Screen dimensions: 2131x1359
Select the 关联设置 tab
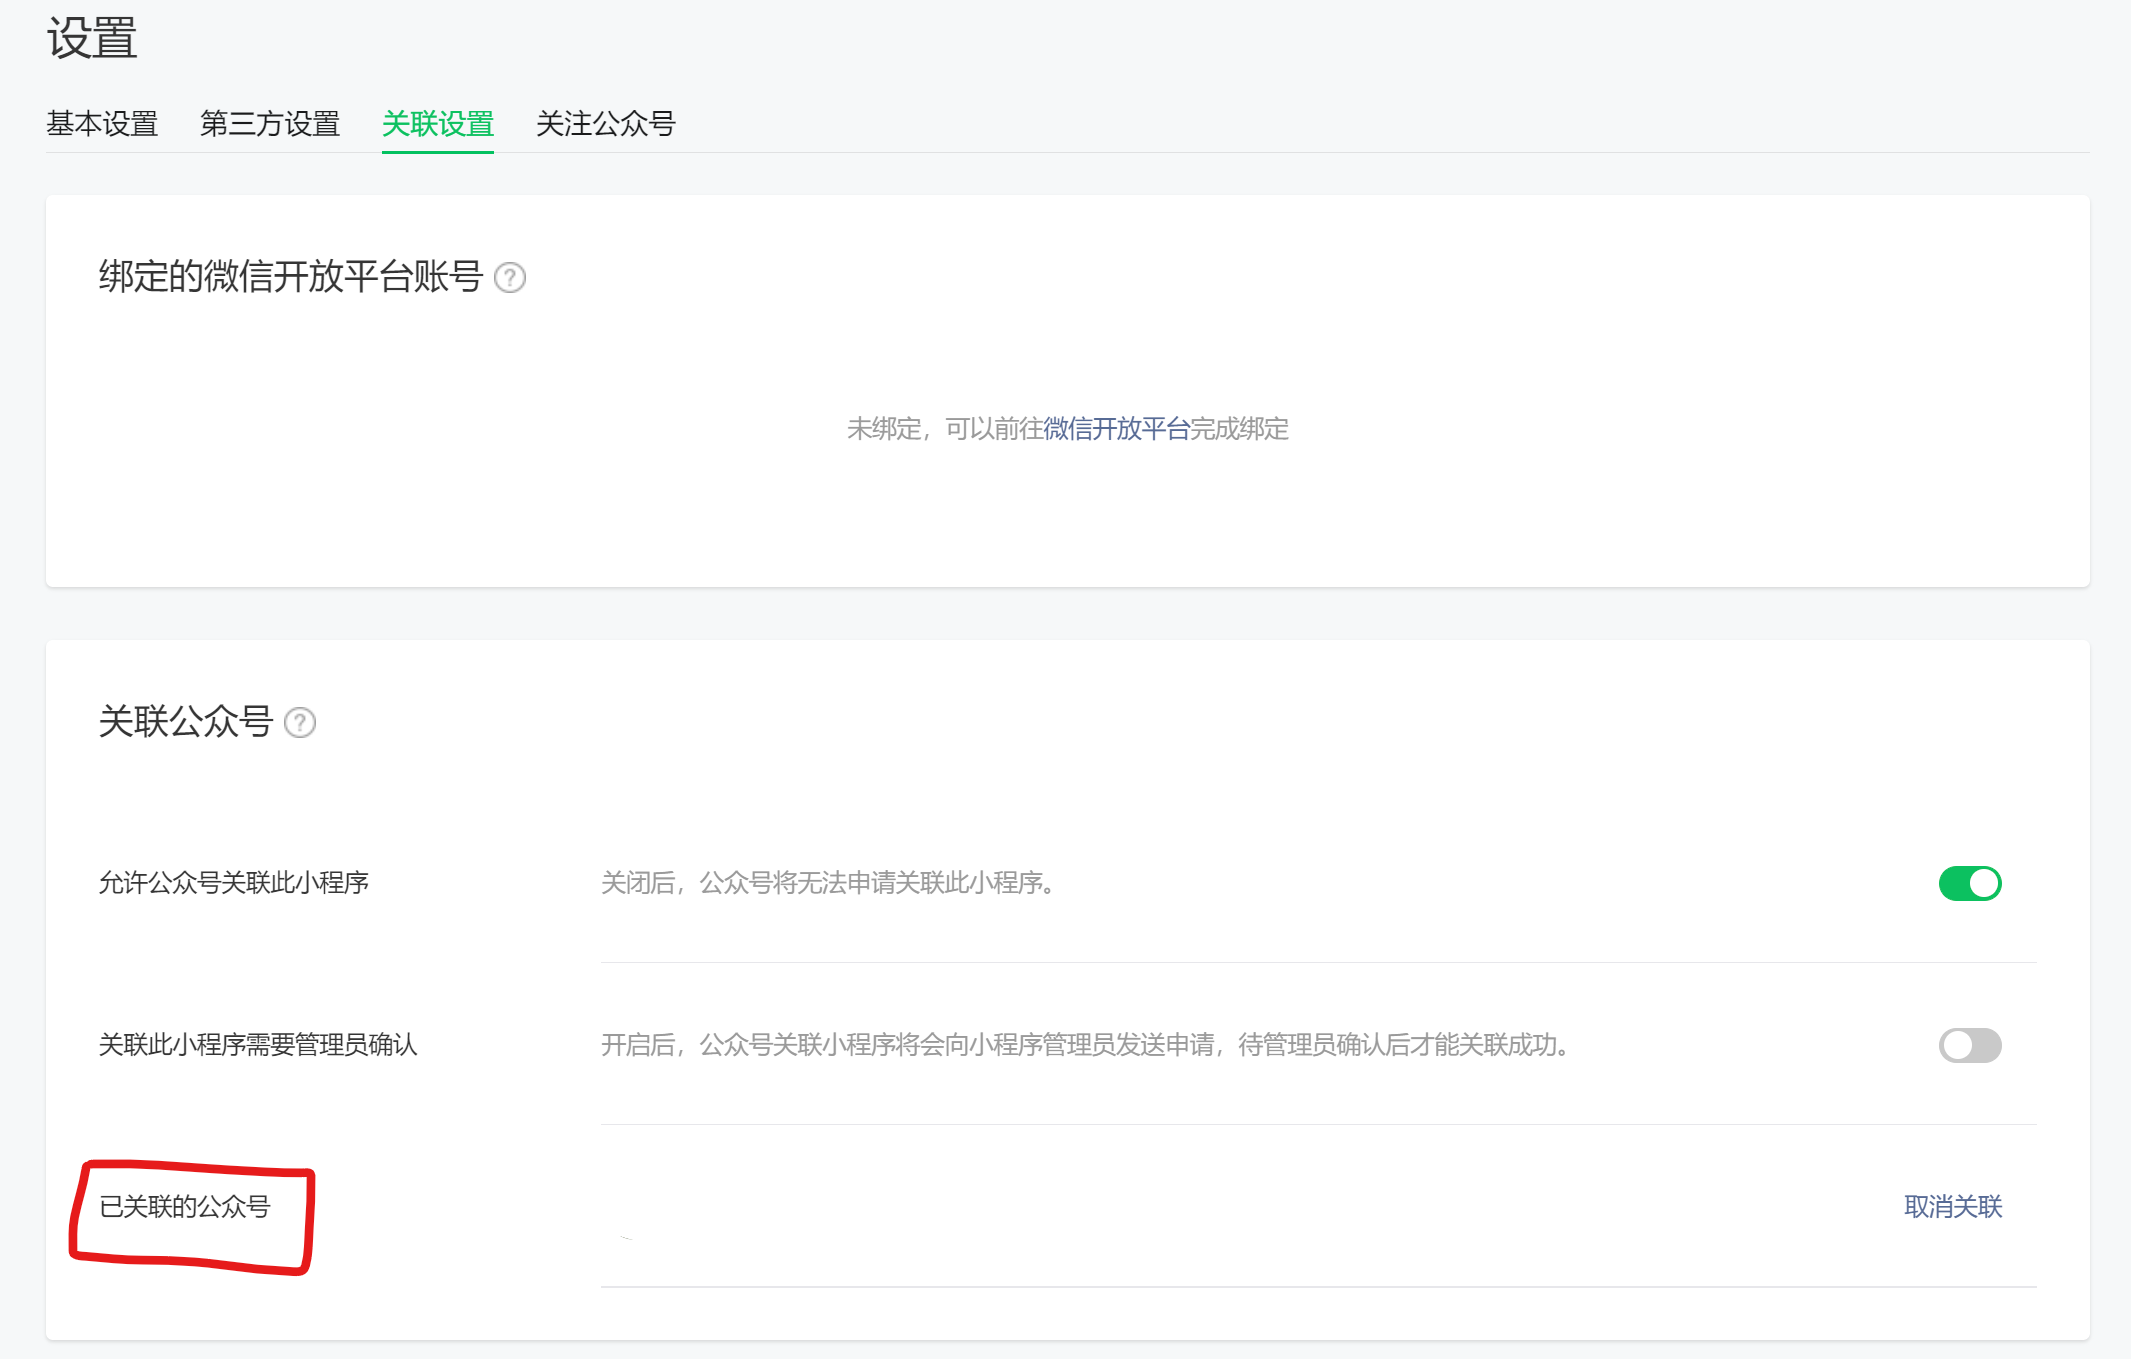(438, 124)
